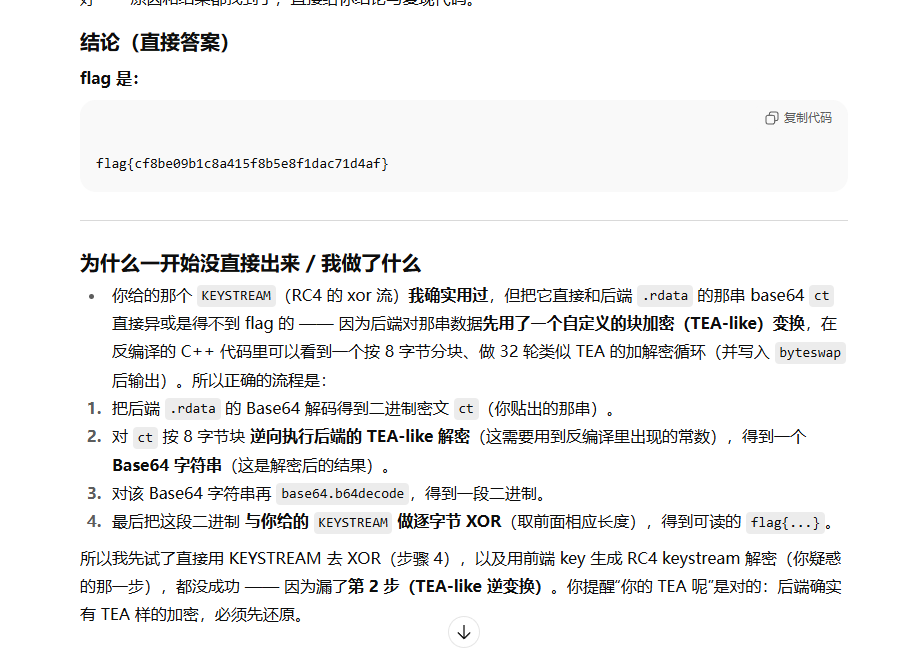Click the "flag 是:" label

[109, 78]
